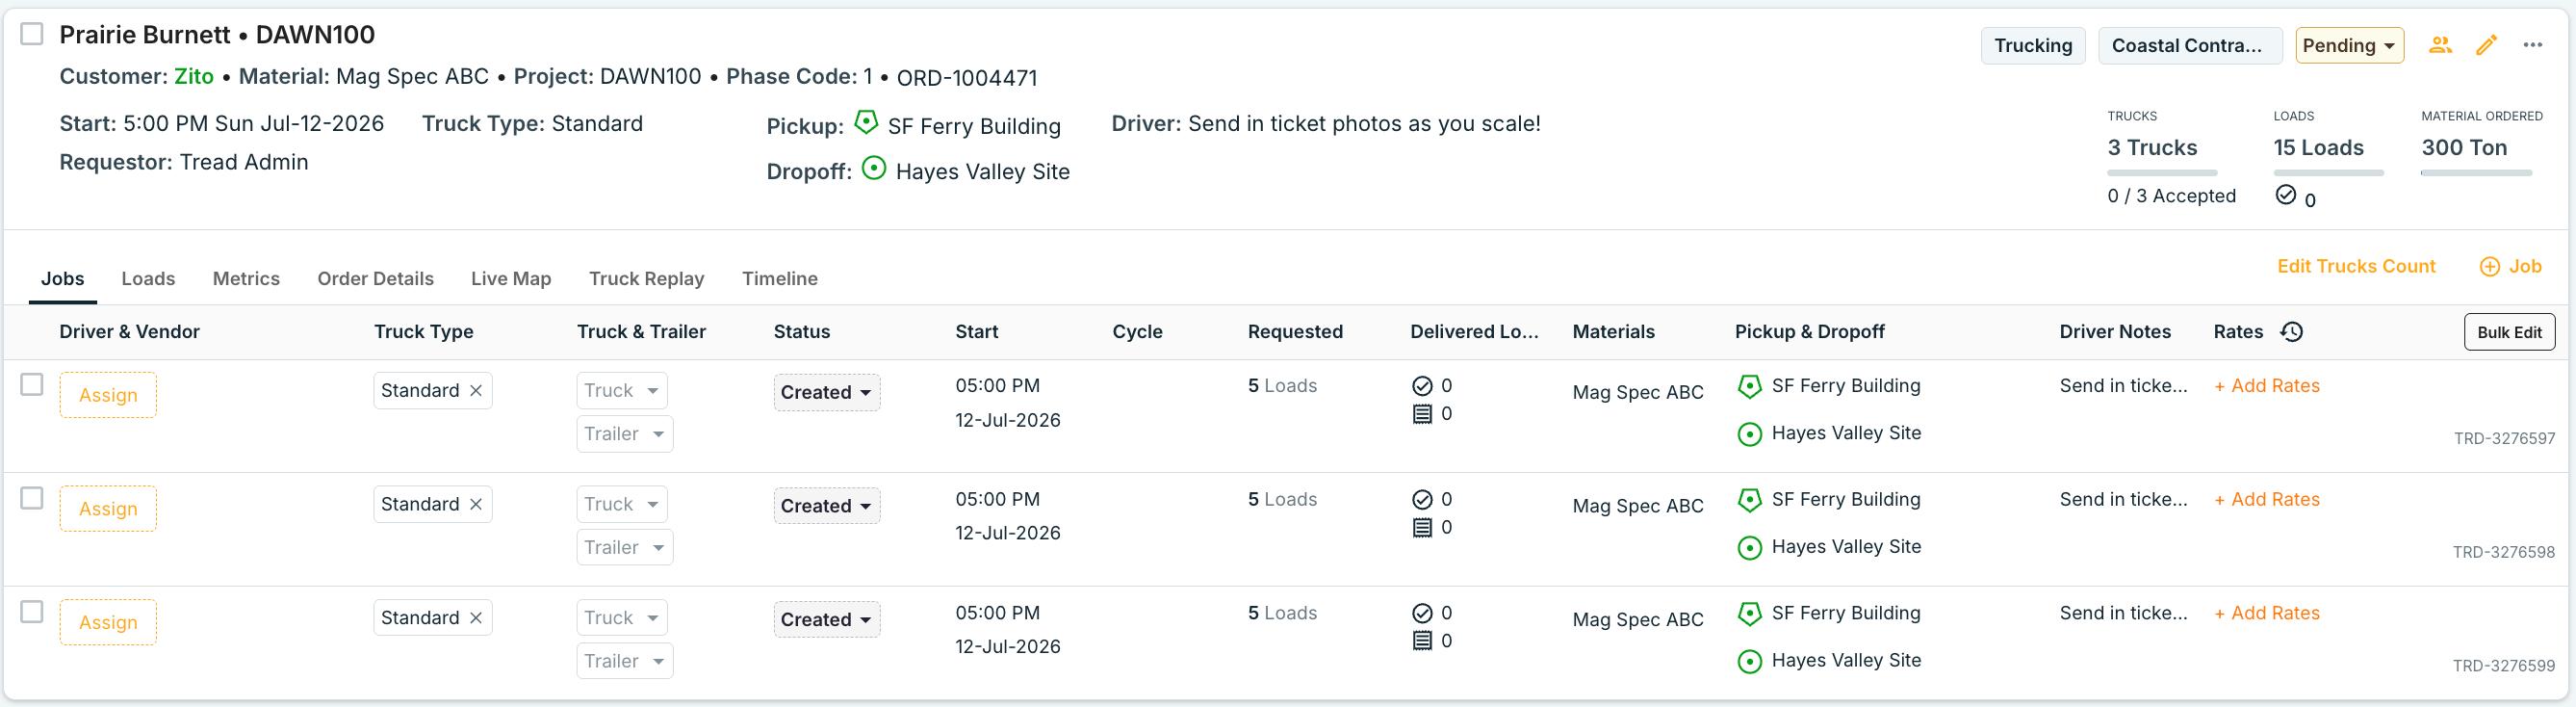Check the Prairie Burnett order checkbox
Screen dimensions: 2576x707
(x=32, y=34)
